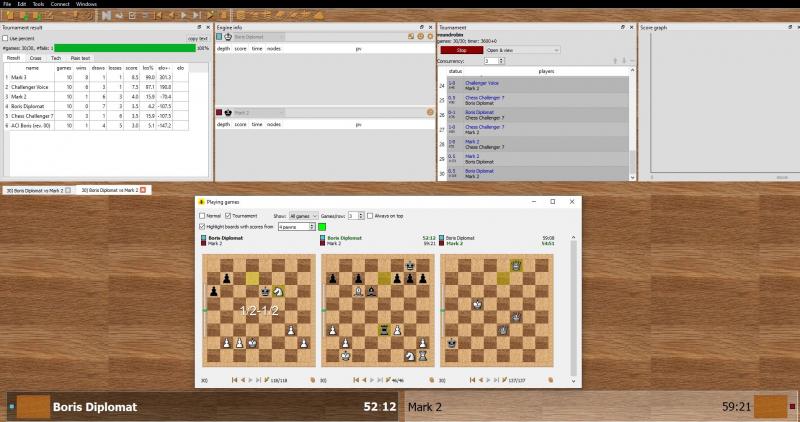Jump to first move on first board
This screenshot has width=800, height=422.
click(233, 380)
